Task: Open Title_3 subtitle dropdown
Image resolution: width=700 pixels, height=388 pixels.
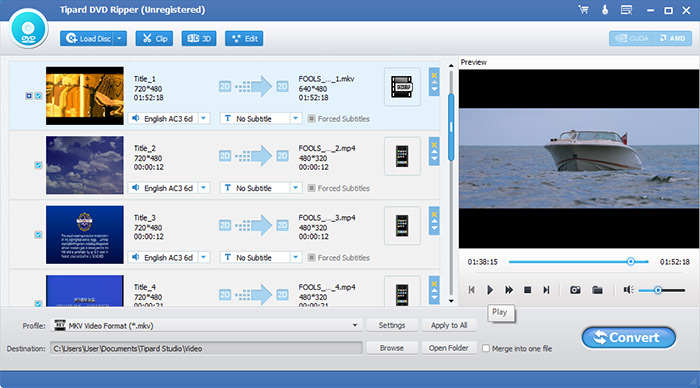Action: pyautogui.click(x=296, y=257)
